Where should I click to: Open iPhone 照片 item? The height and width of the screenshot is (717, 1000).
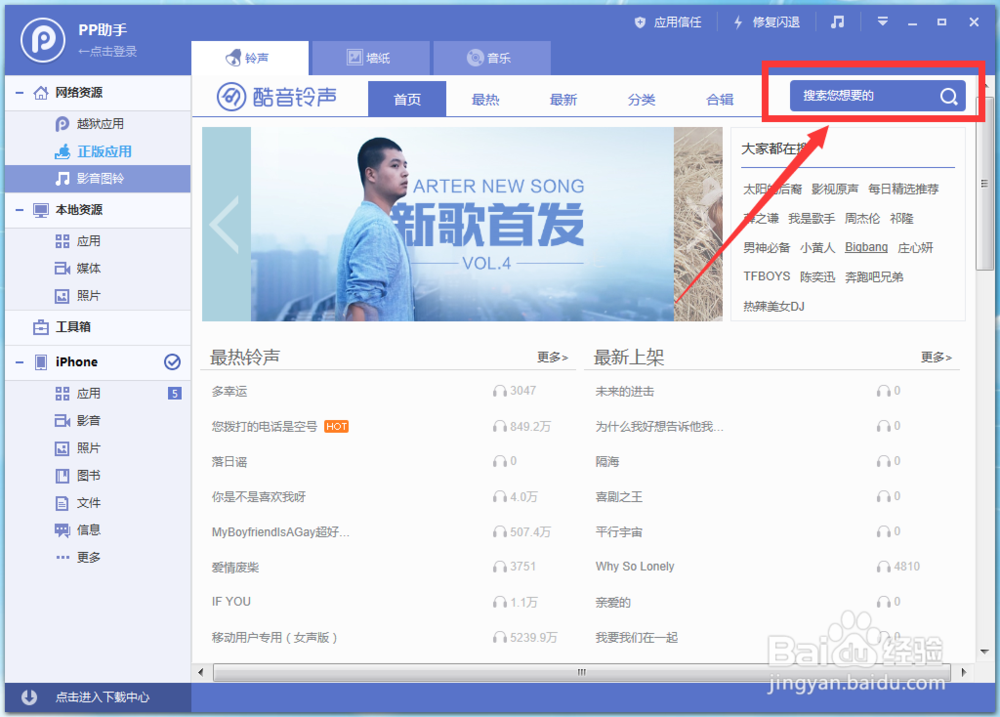(x=78, y=448)
